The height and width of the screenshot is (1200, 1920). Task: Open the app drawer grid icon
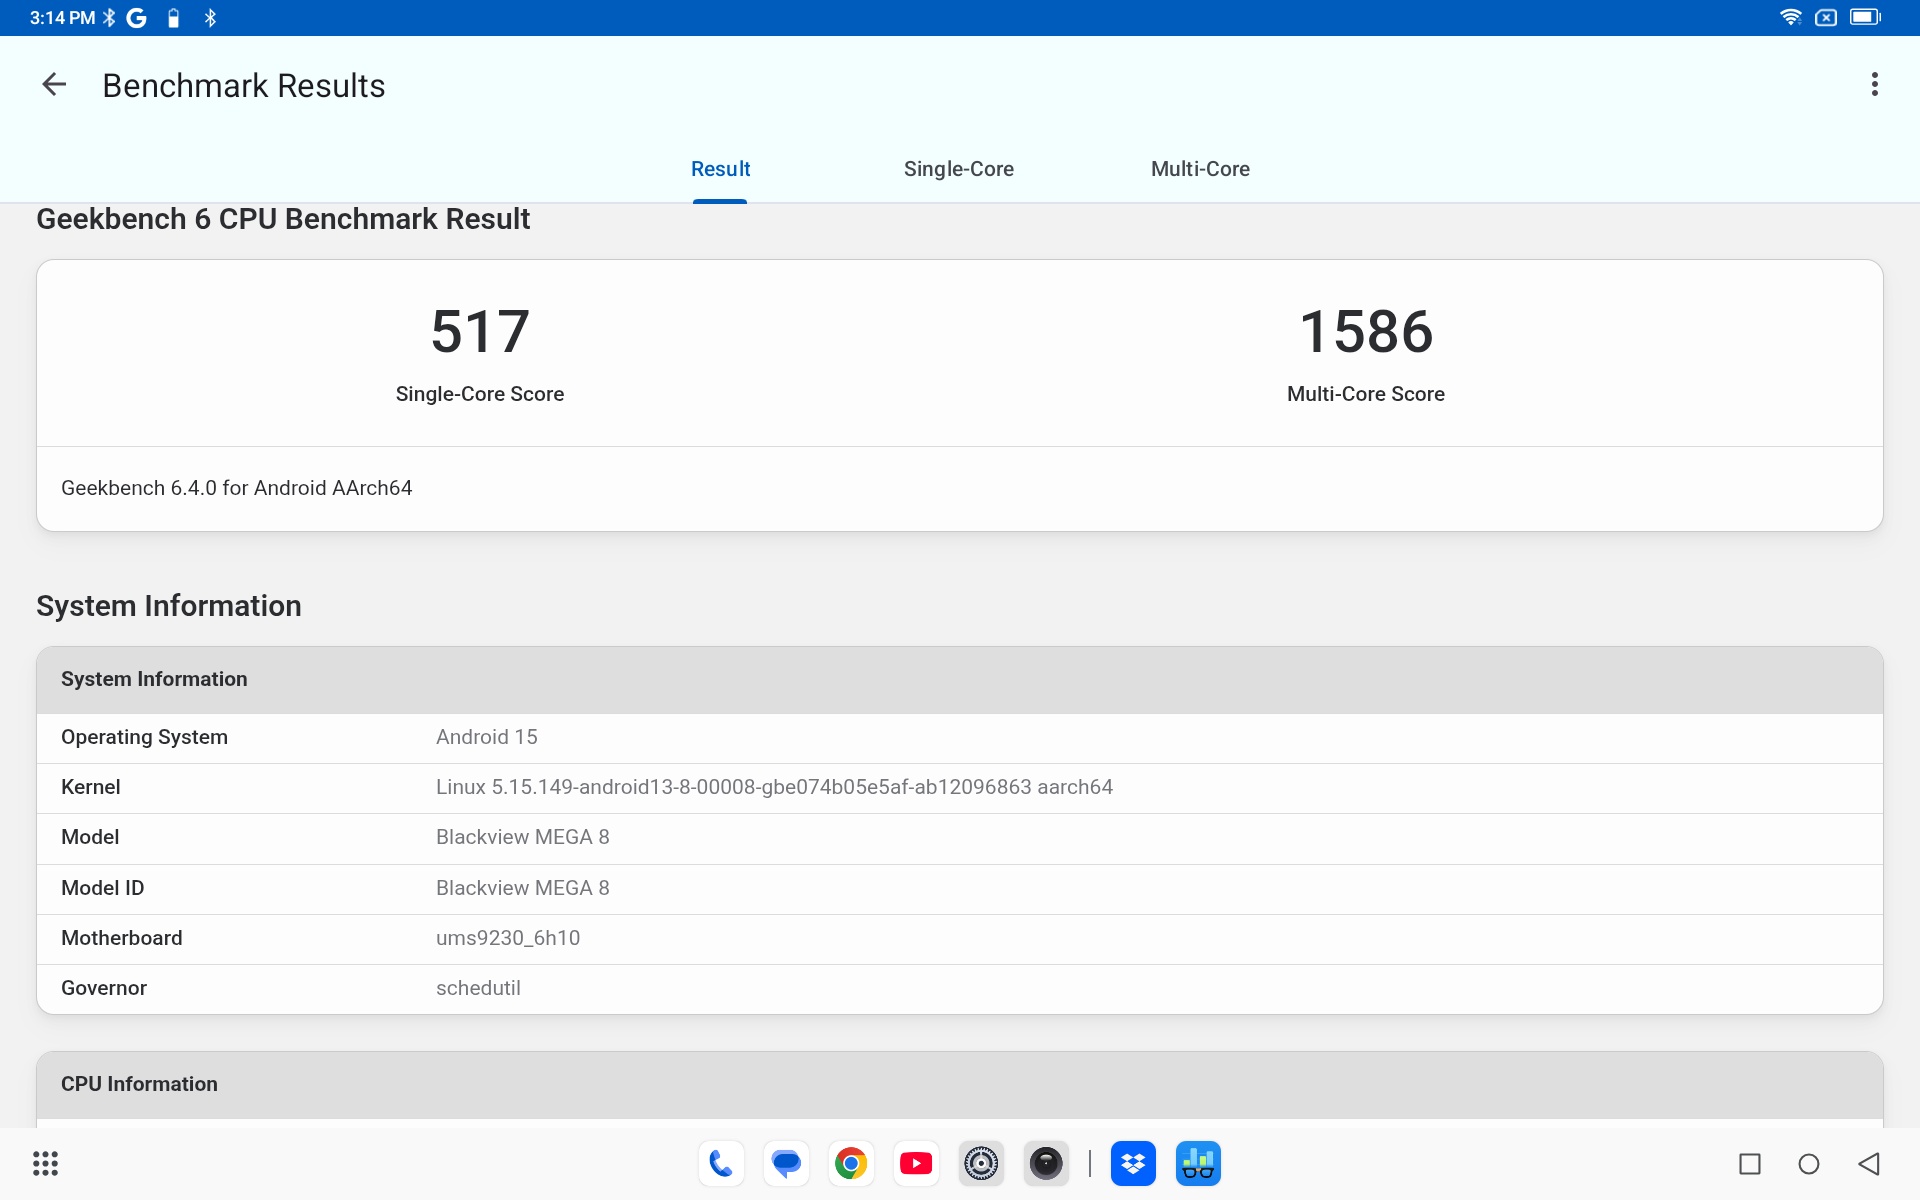click(46, 1164)
